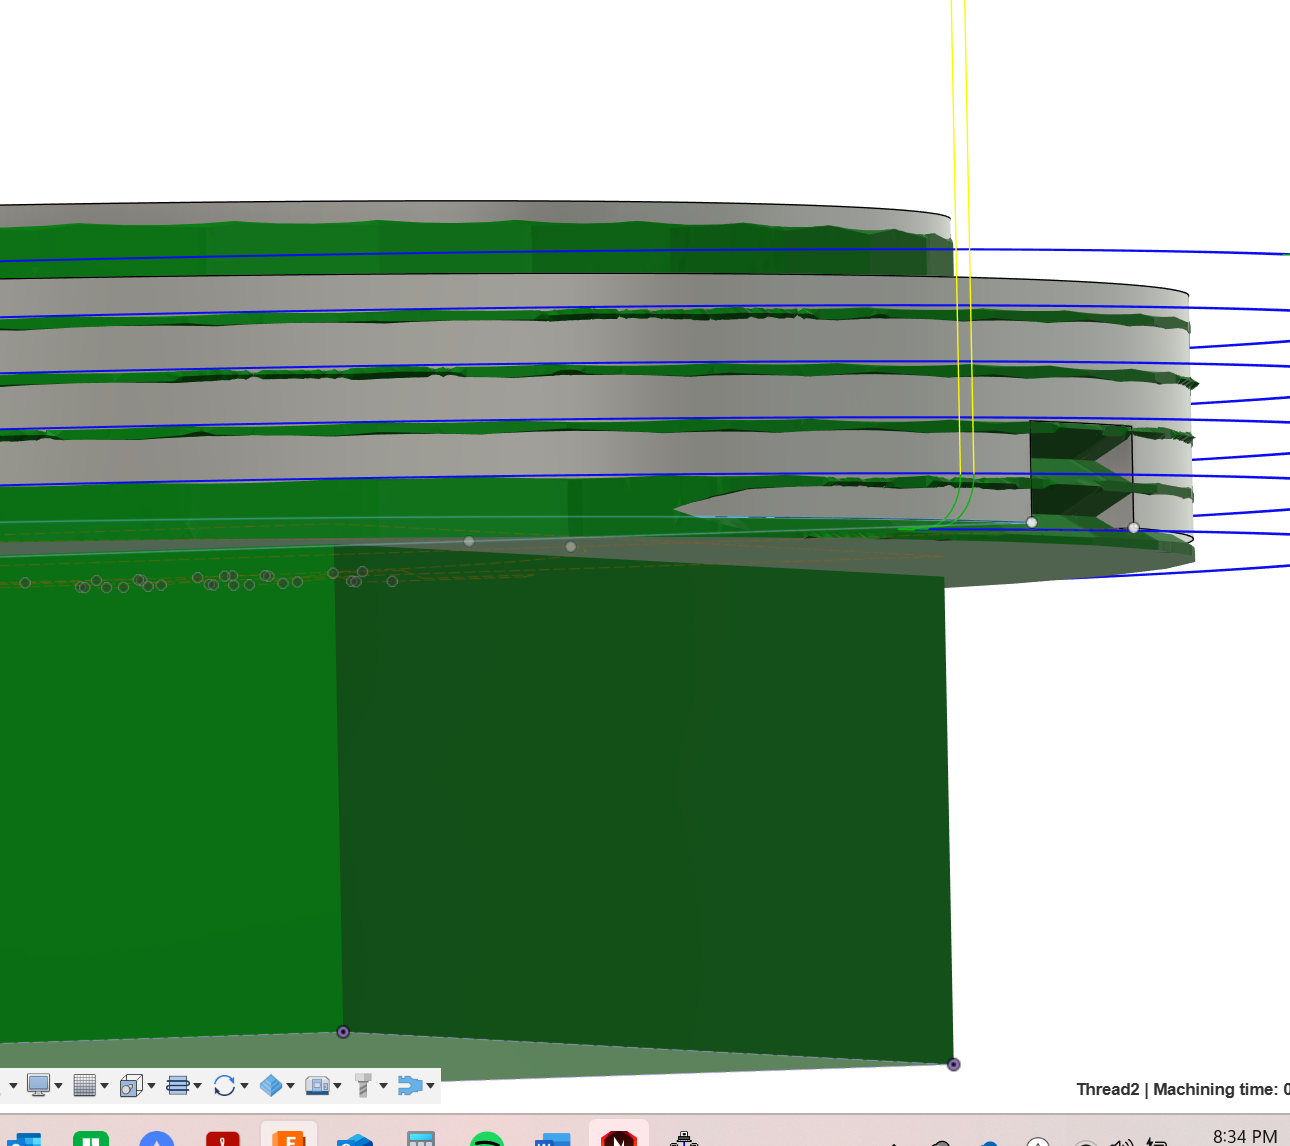Image resolution: width=1290 pixels, height=1146 pixels.
Task: Click the Machining time status text
Action: coord(1222,1089)
